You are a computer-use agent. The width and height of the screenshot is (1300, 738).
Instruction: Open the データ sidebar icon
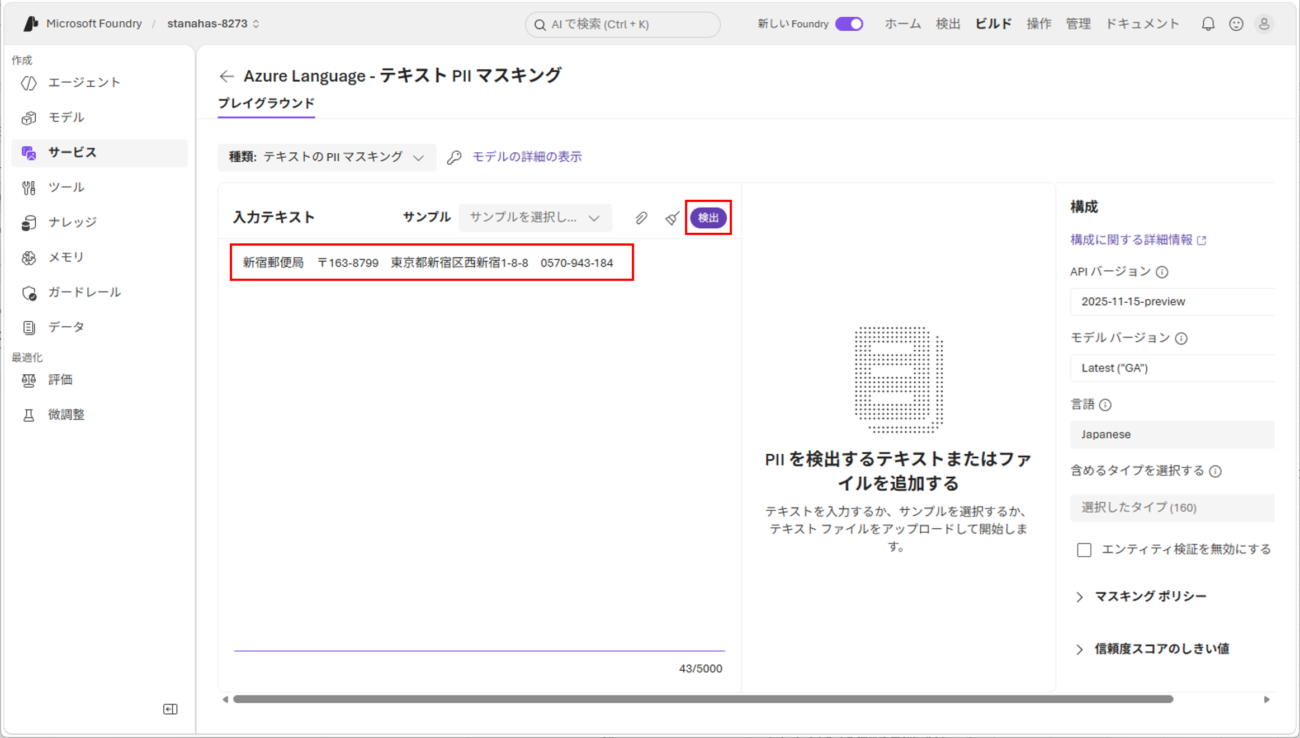[x=29, y=327]
